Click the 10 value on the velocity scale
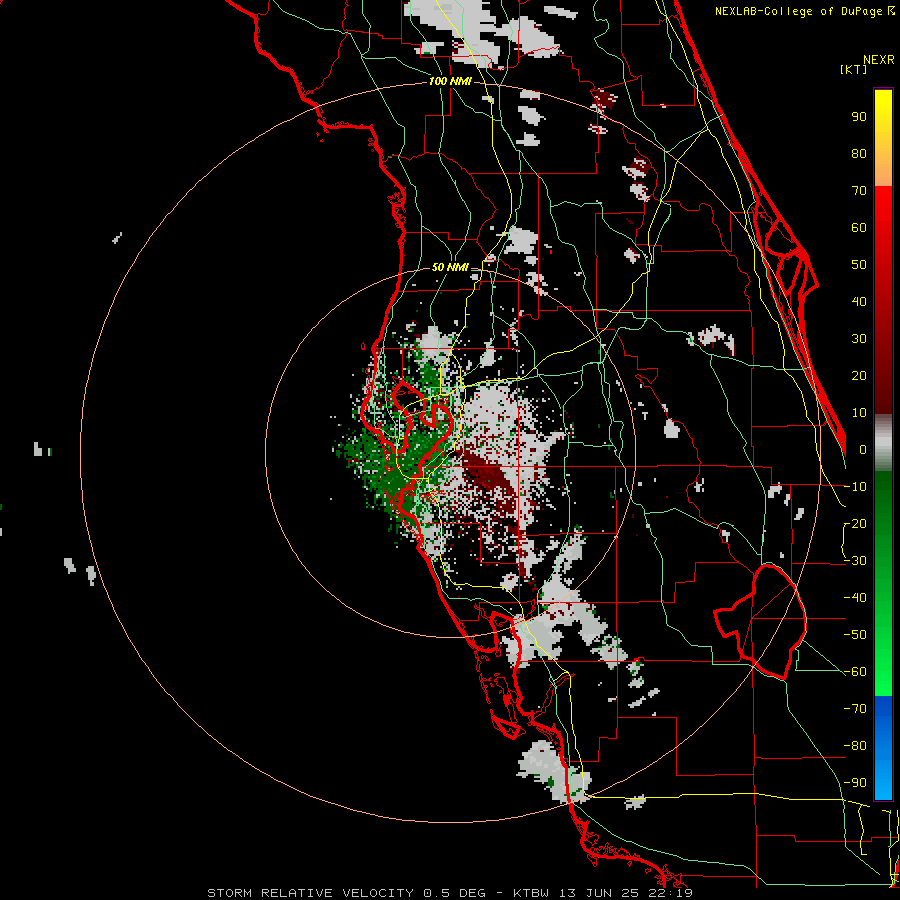 click(859, 413)
